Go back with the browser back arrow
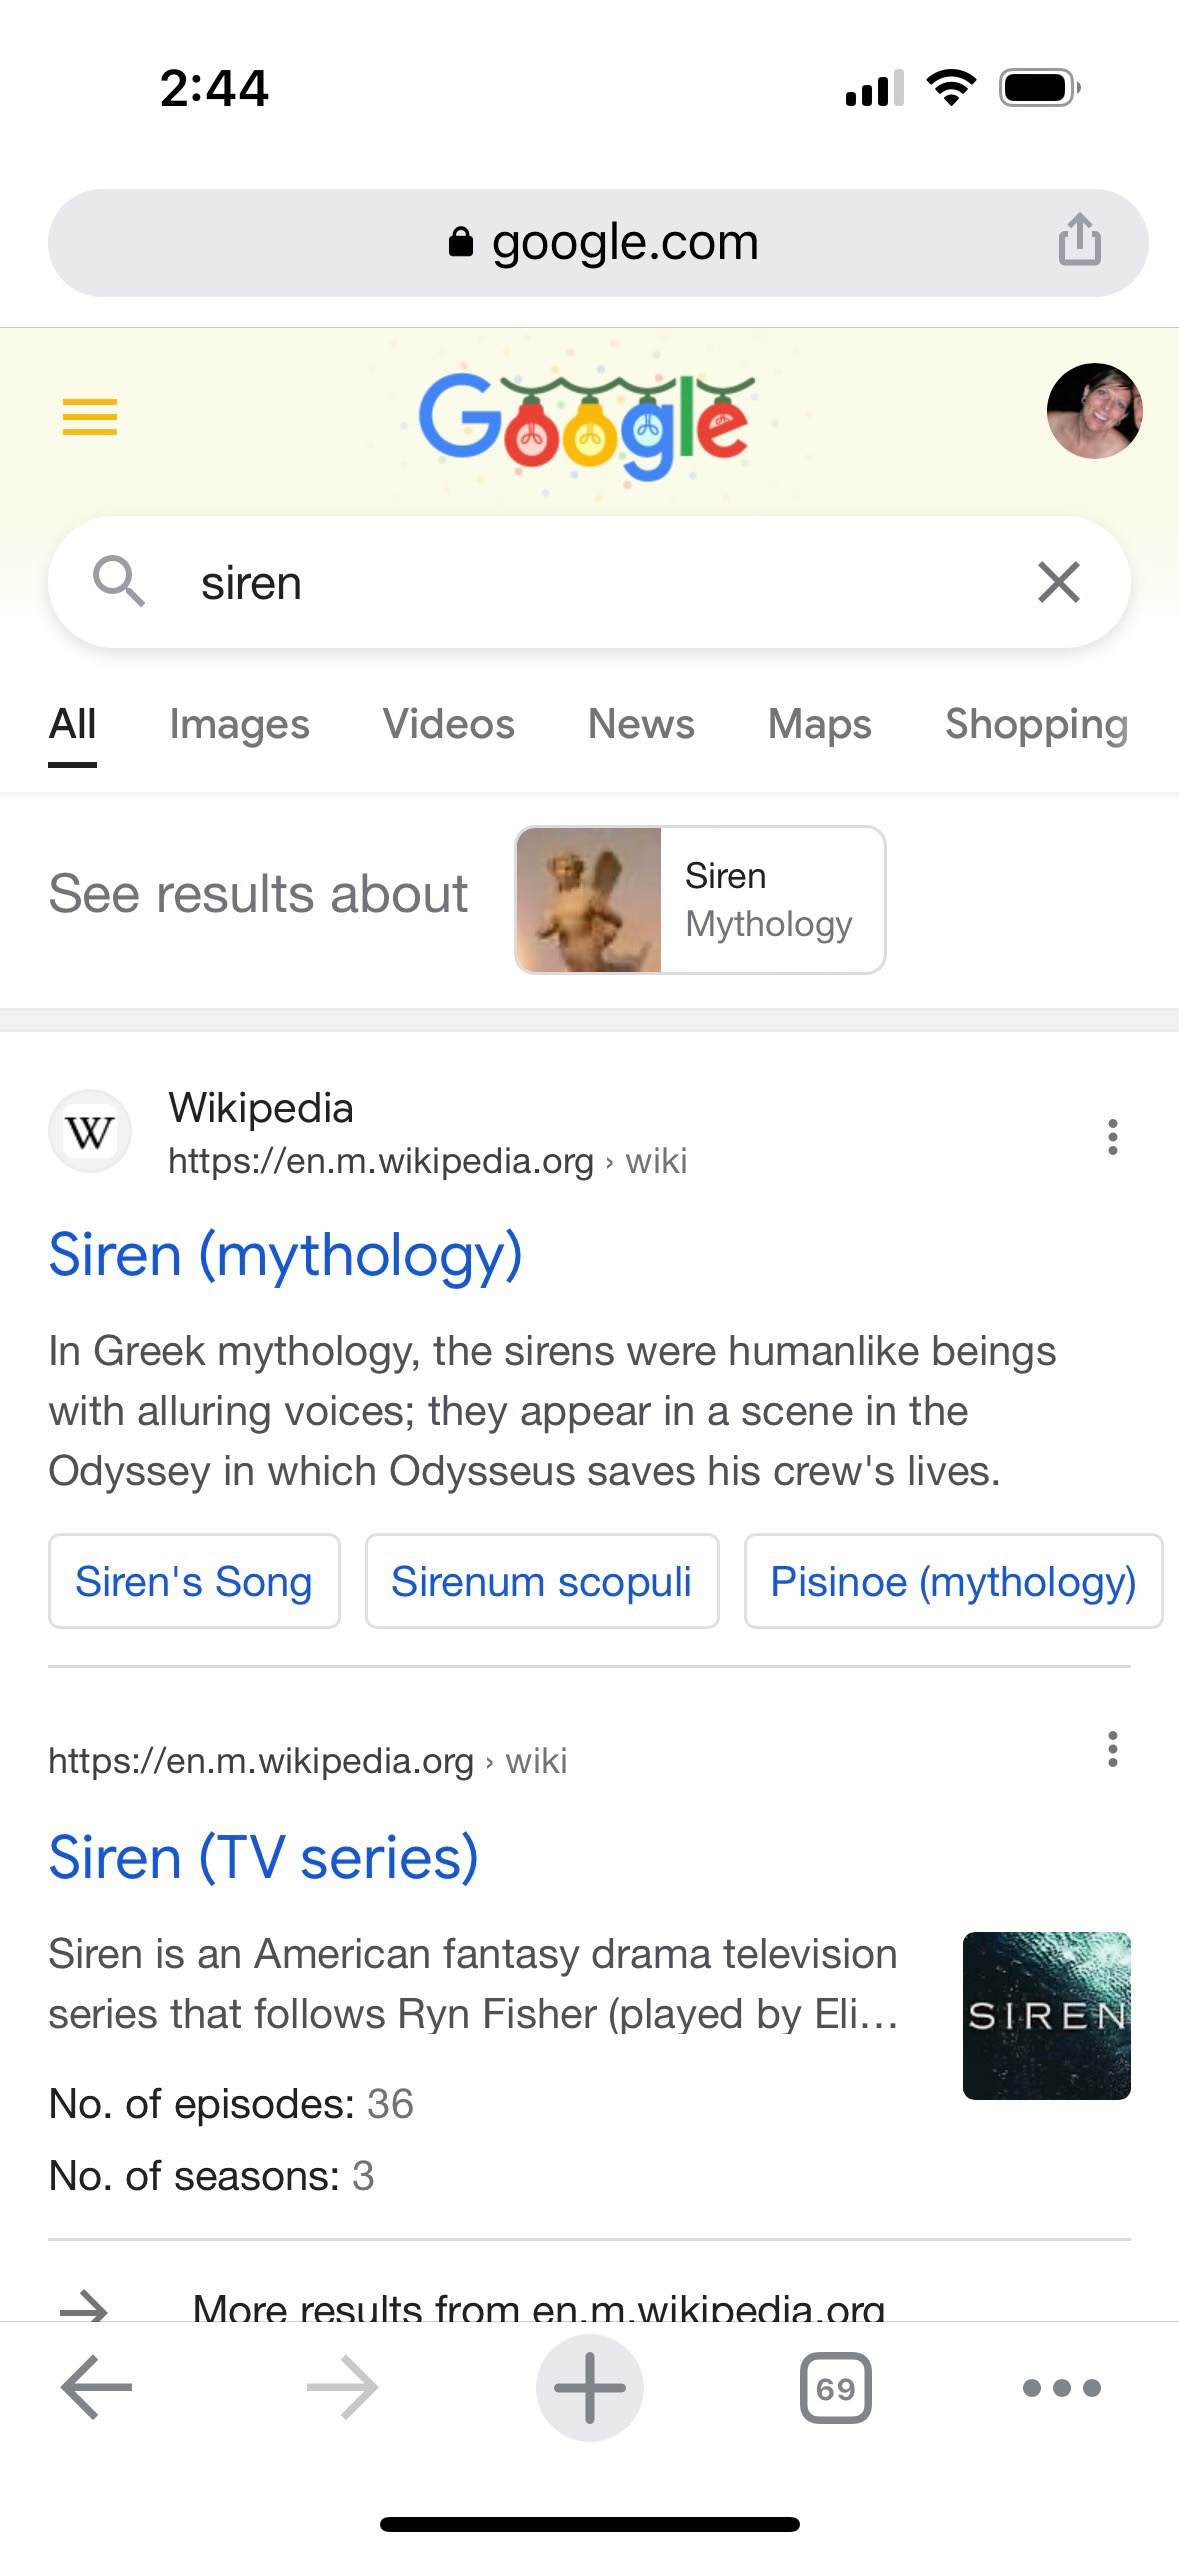The width and height of the screenshot is (1179, 2556). tap(96, 2387)
